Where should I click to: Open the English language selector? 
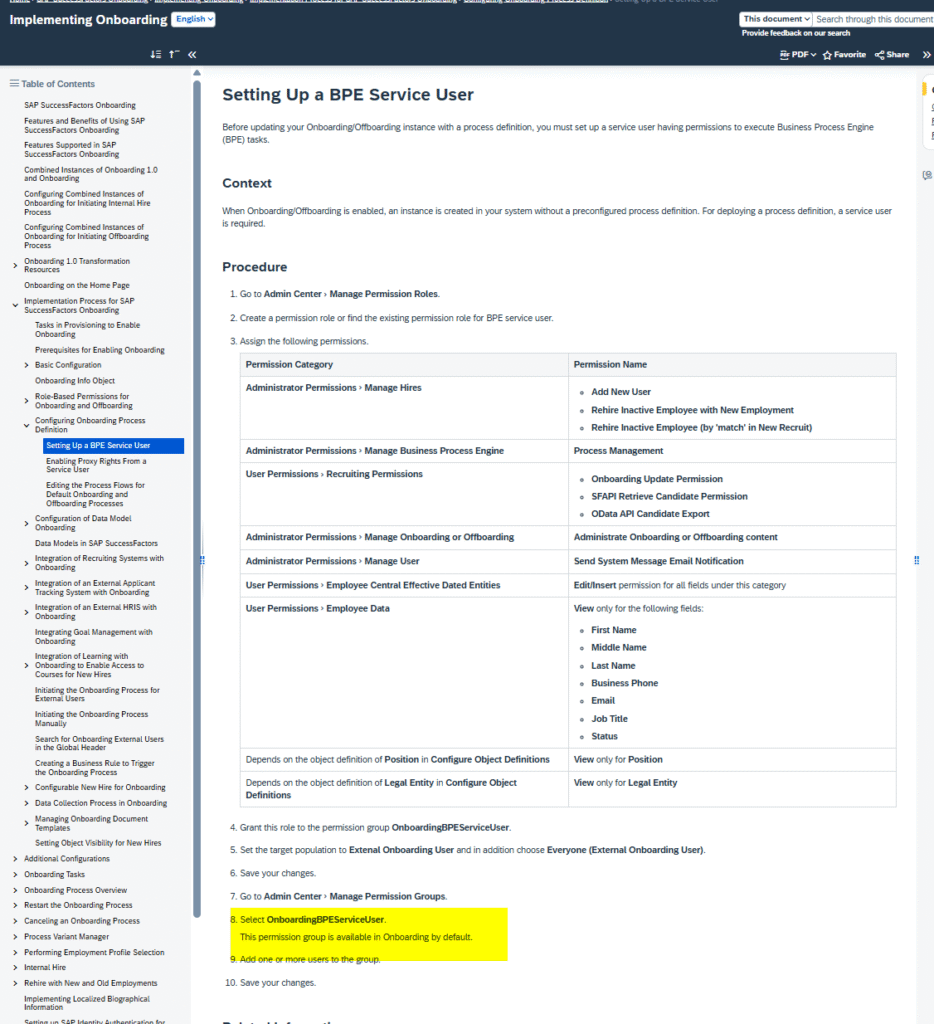[x=193, y=19]
